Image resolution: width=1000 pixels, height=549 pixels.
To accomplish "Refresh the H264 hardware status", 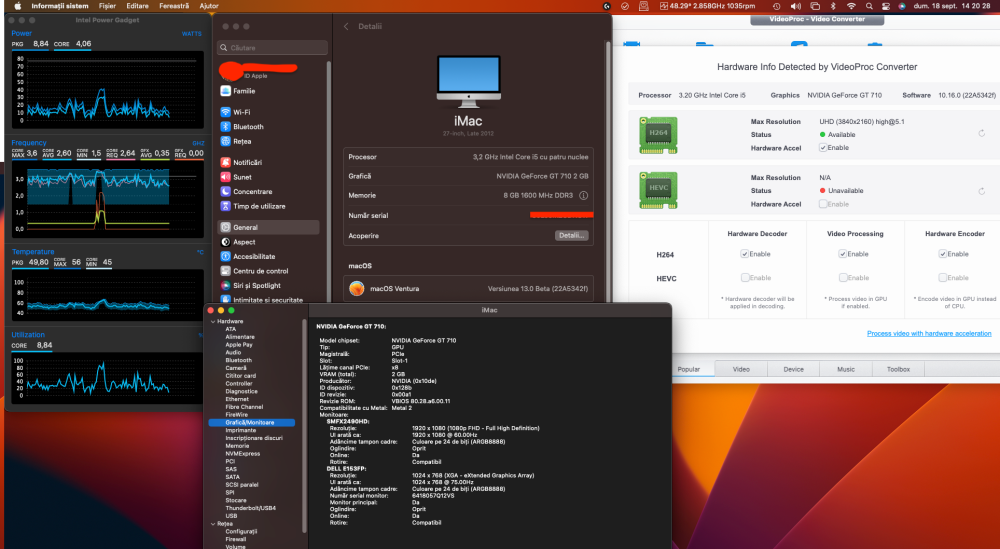I will tap(982, 134).
